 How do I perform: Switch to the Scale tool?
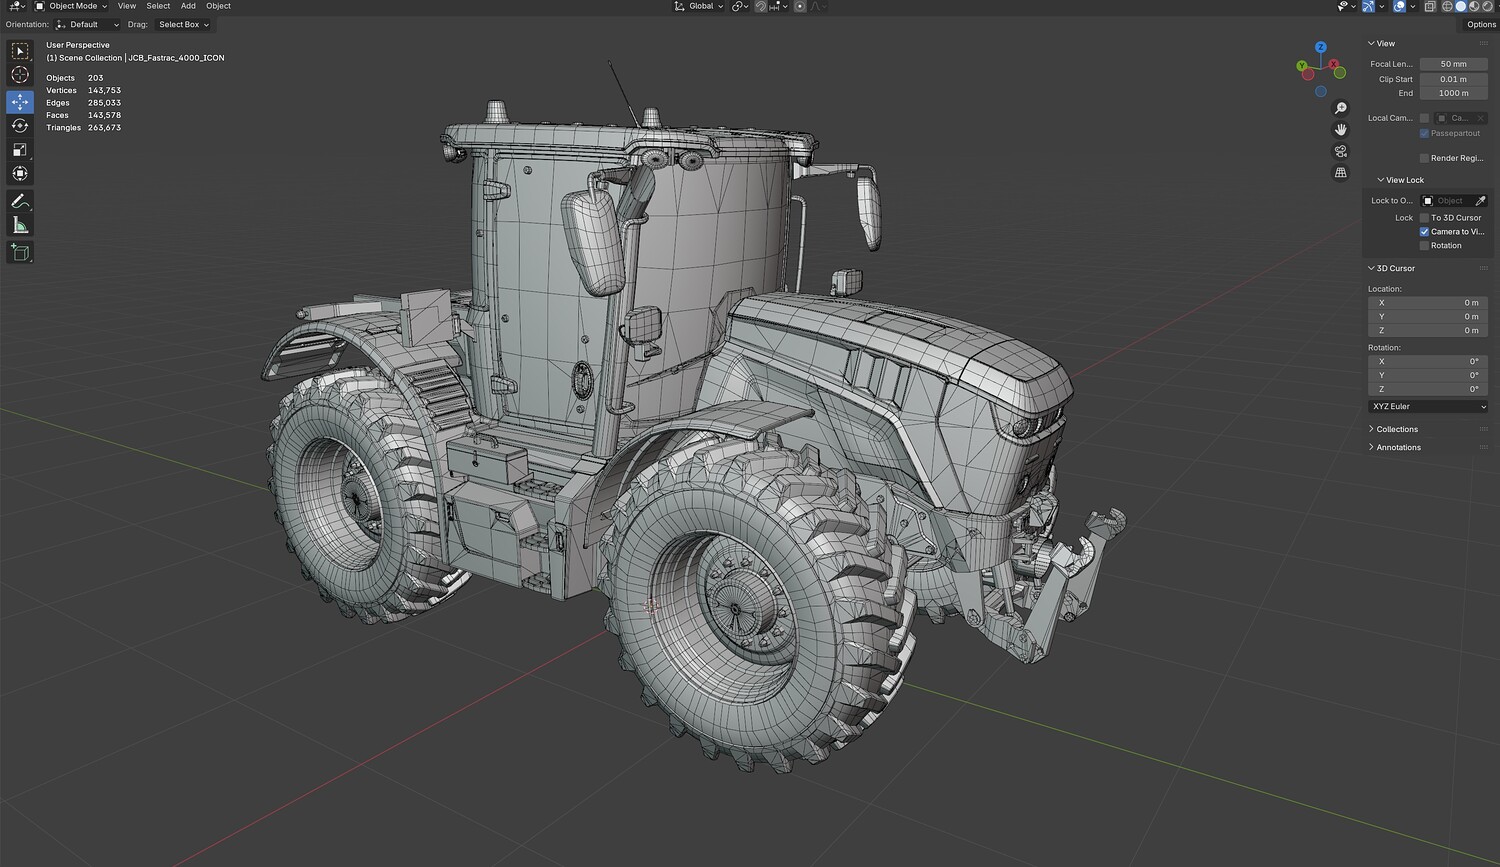point(20,150)
